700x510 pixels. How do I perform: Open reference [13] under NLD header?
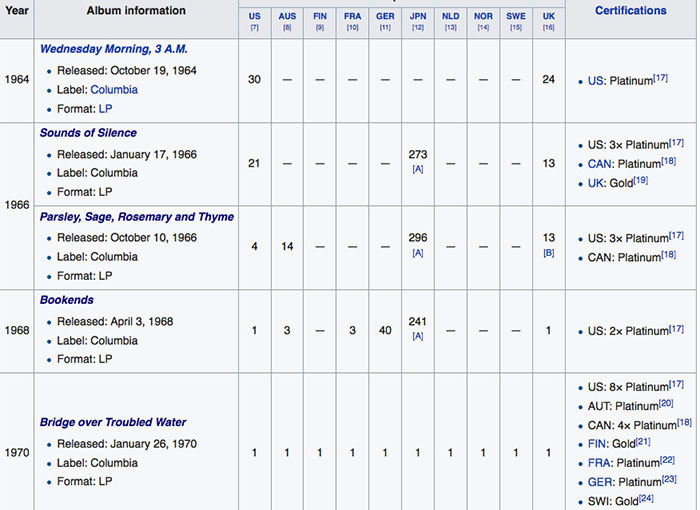coord(450,28)
